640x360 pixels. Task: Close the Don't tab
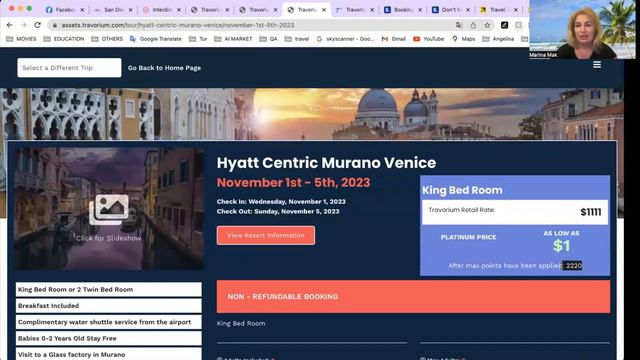[468, 10]
